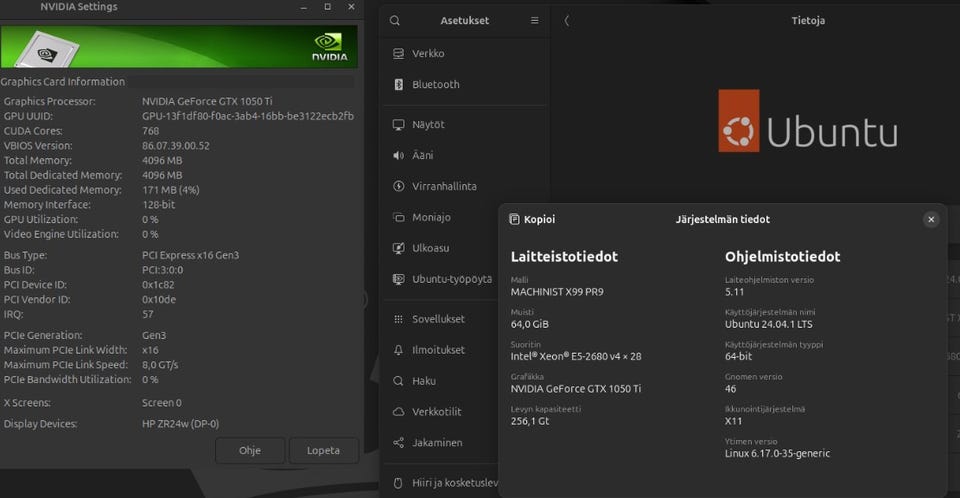Click the Ubuntu-työpöytä desktop icon
The width and height of the screenshot is (960, 498).
tap(399, 279)
